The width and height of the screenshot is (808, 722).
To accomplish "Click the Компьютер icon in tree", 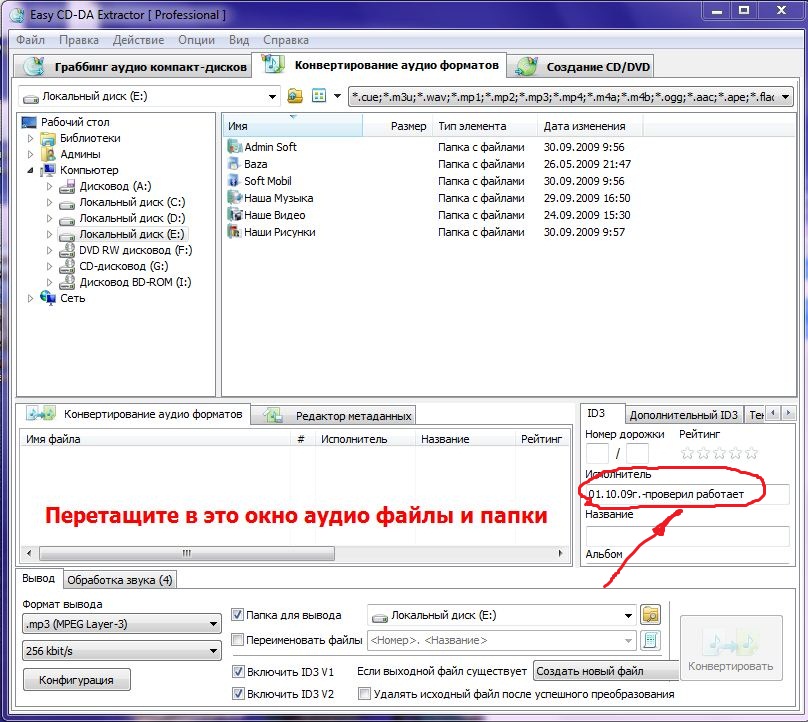I will 48,170.
